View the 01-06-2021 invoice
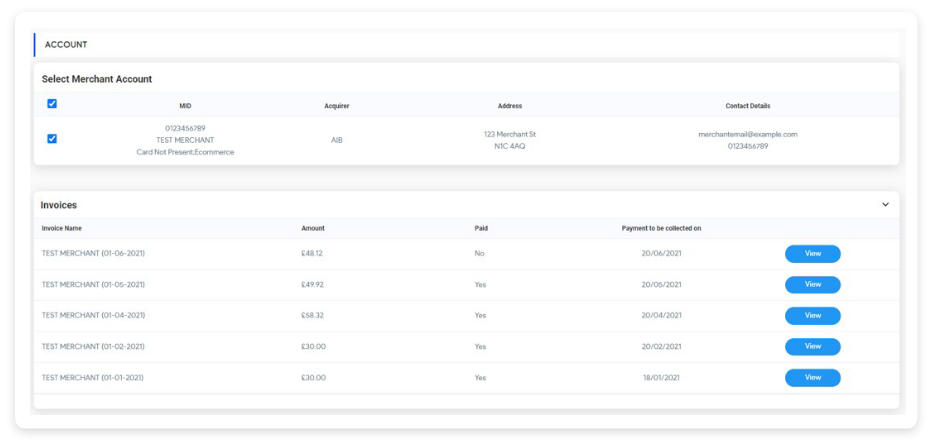Screen dimensions: 933x447 812,254
